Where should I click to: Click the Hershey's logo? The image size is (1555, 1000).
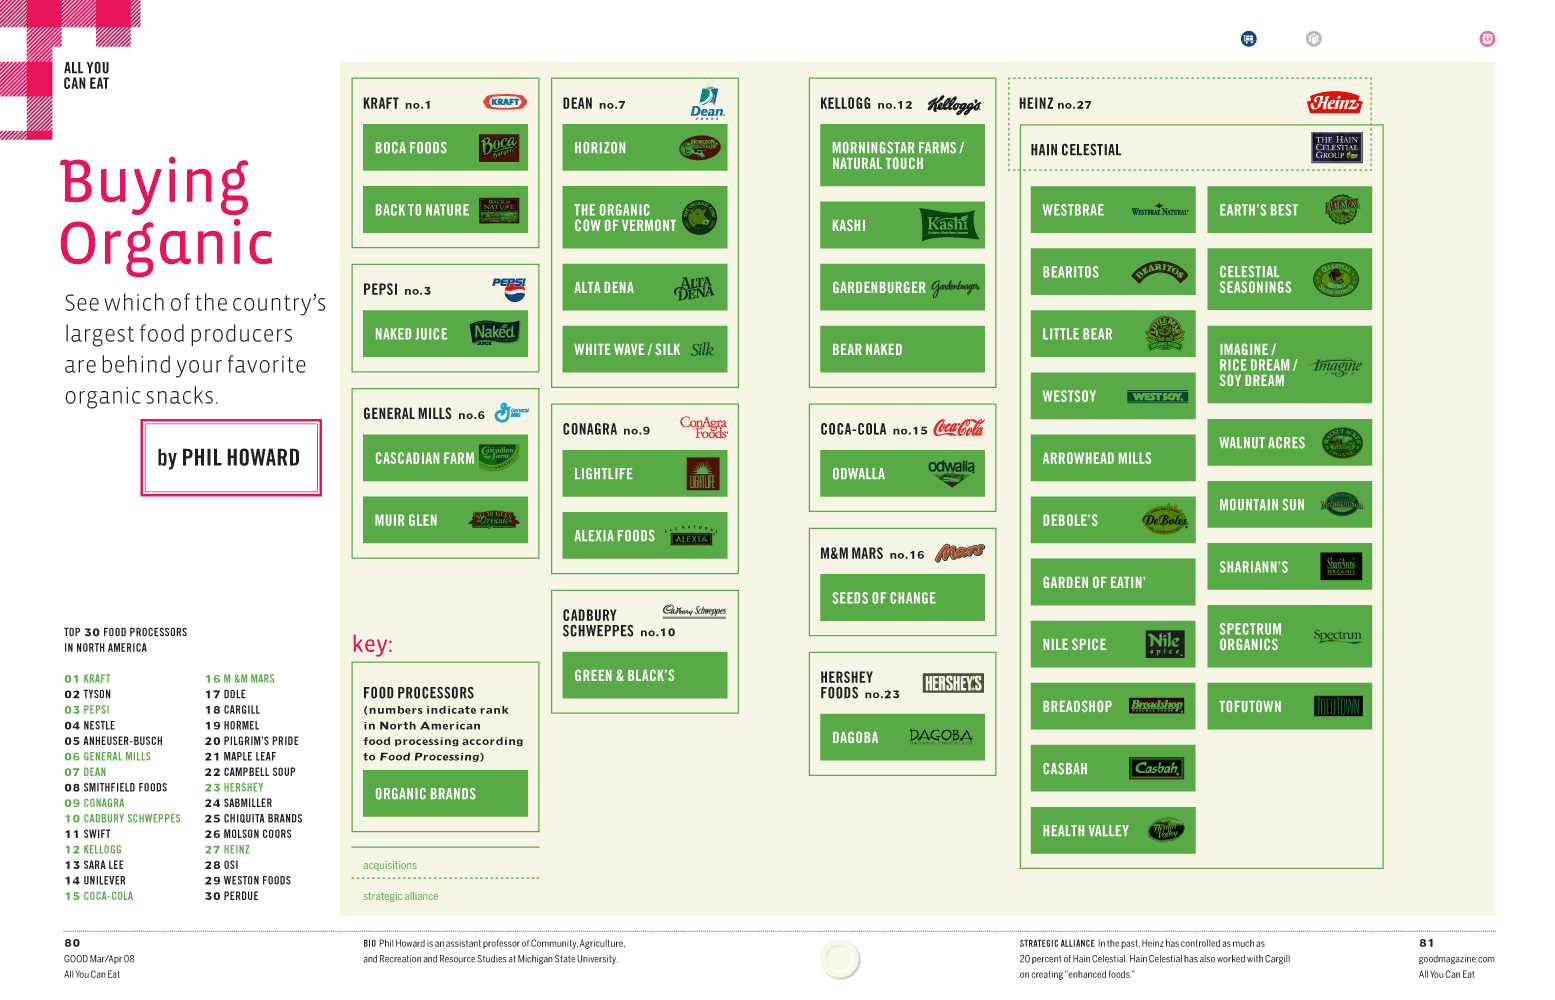click(953, 684)
